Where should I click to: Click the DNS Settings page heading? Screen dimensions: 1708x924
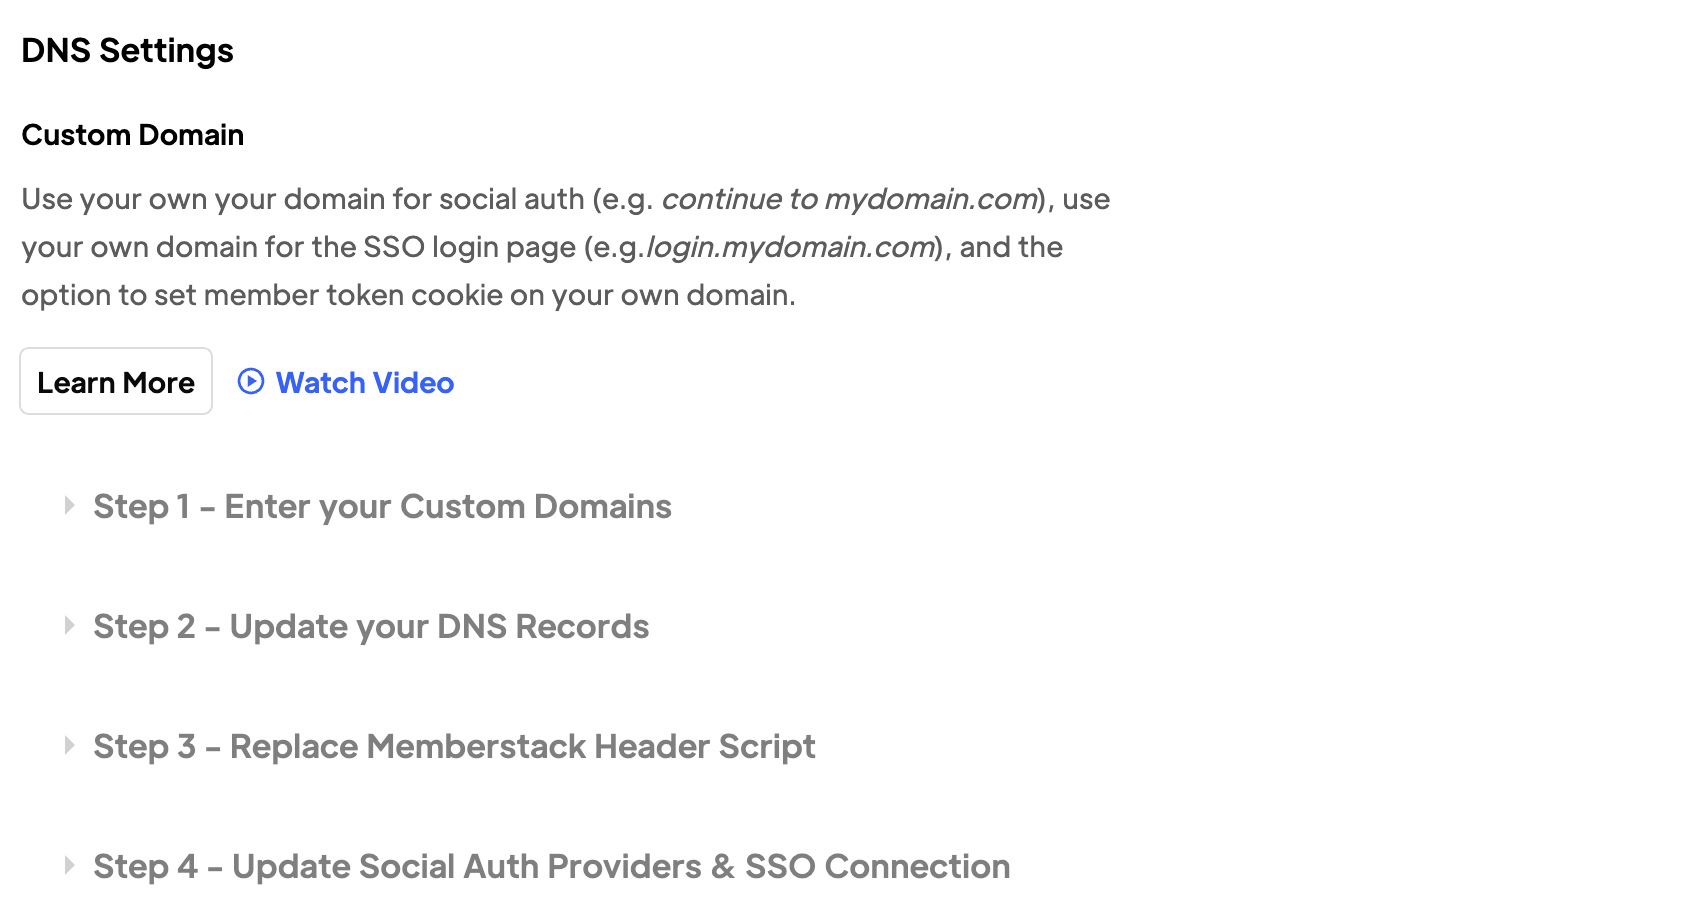(127, 51)
